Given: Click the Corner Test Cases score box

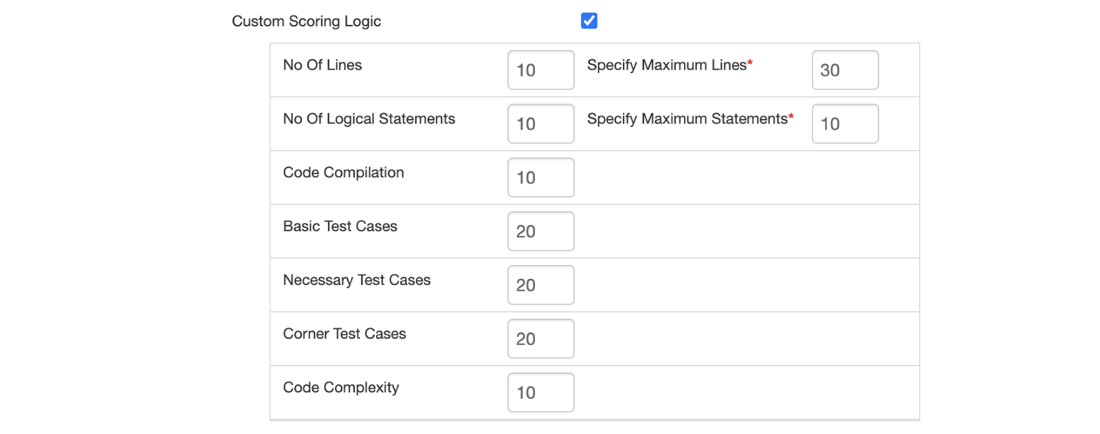Looking at the screenshot, I should pos(540,339).
